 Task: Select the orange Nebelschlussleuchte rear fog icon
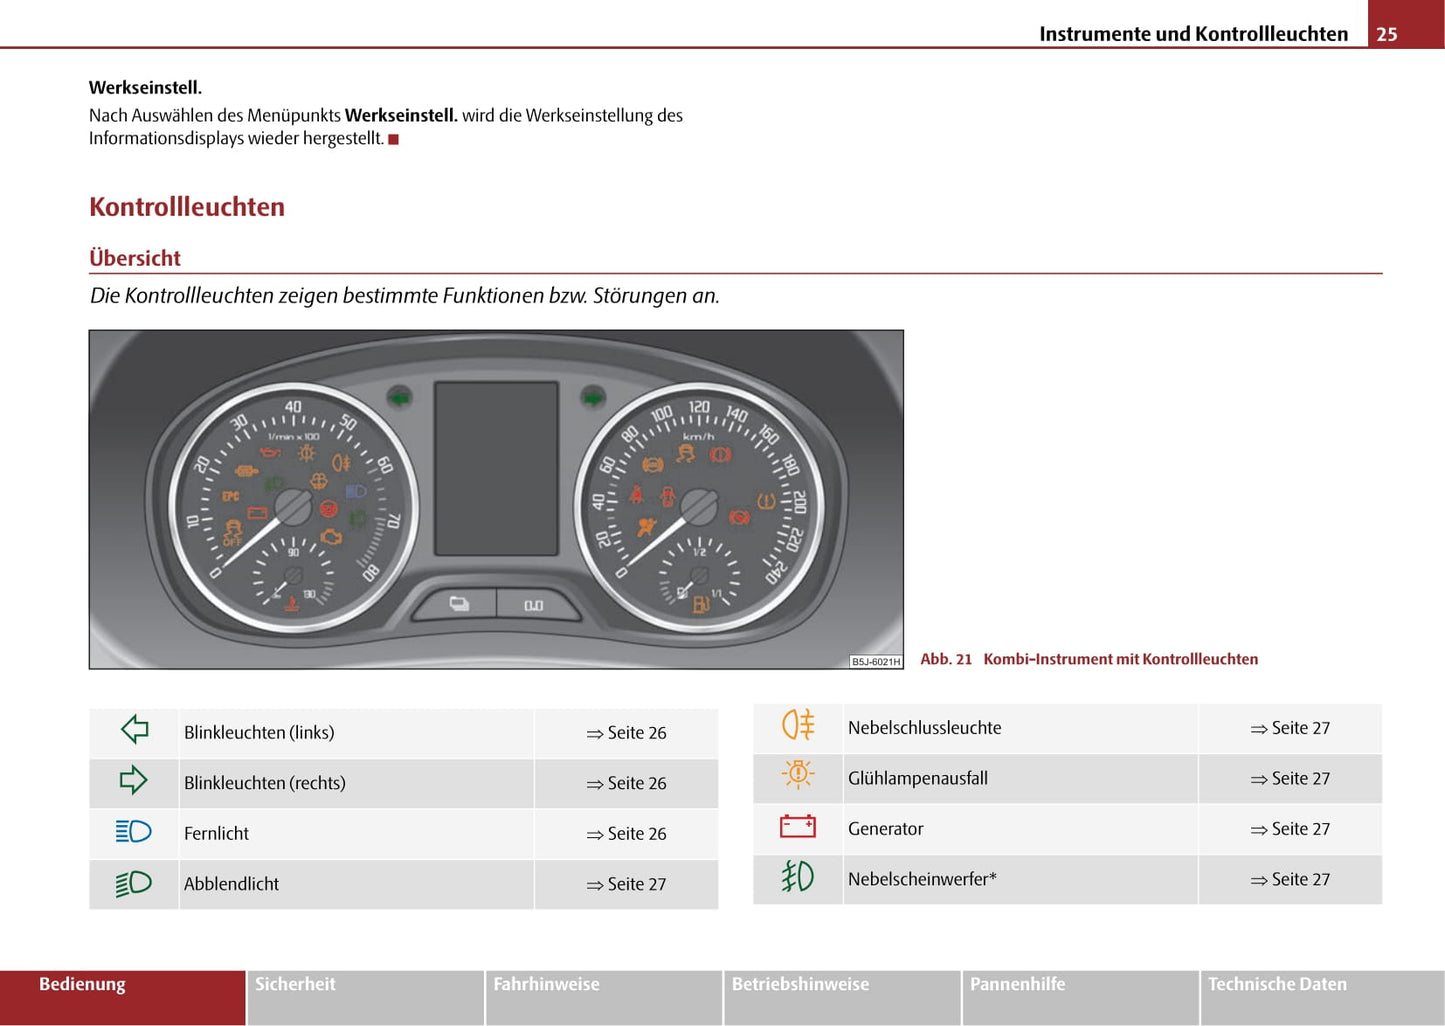pos(798,726)
